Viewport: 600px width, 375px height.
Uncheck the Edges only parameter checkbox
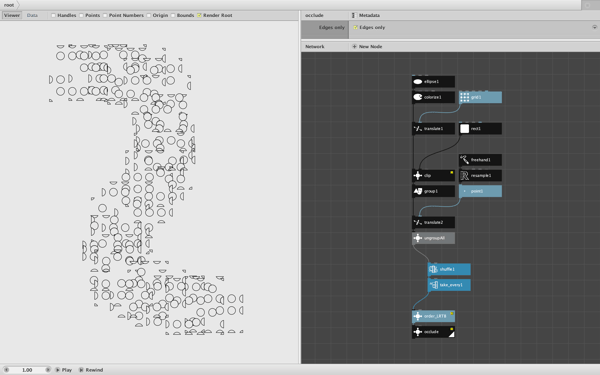click(x=355, y=28)
